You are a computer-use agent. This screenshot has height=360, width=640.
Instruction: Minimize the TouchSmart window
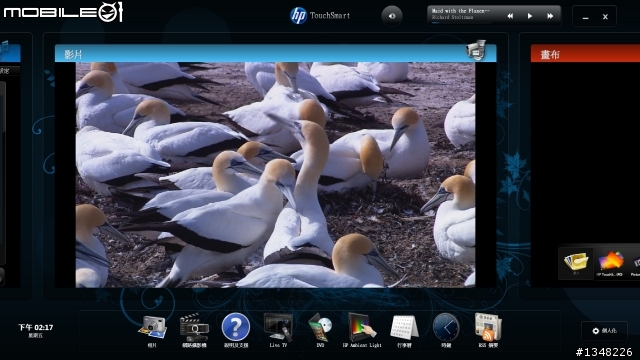585,17
